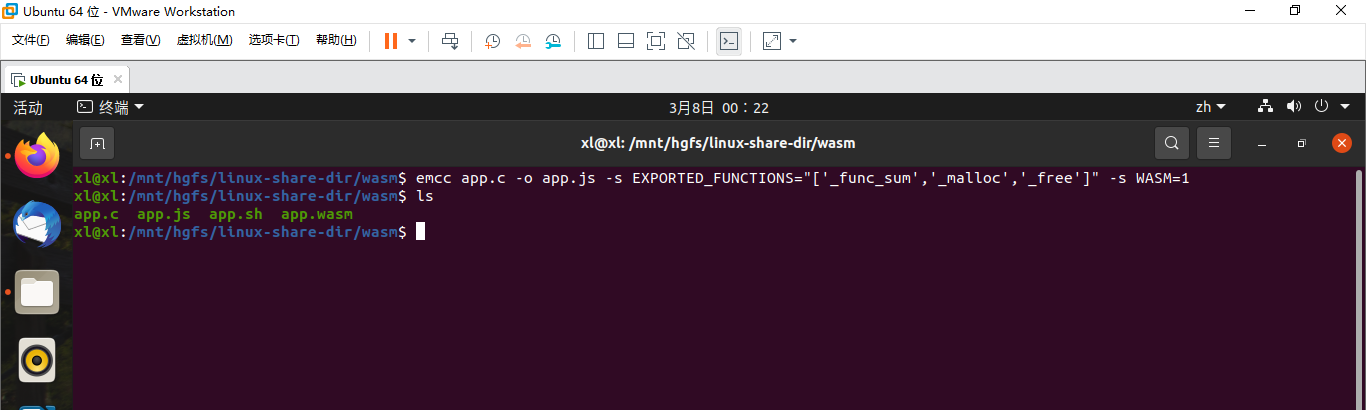This screenshot has width=1366, height=410.
Task: Open the 虚拟机(M) menu
Action: (x=204, y=40)
